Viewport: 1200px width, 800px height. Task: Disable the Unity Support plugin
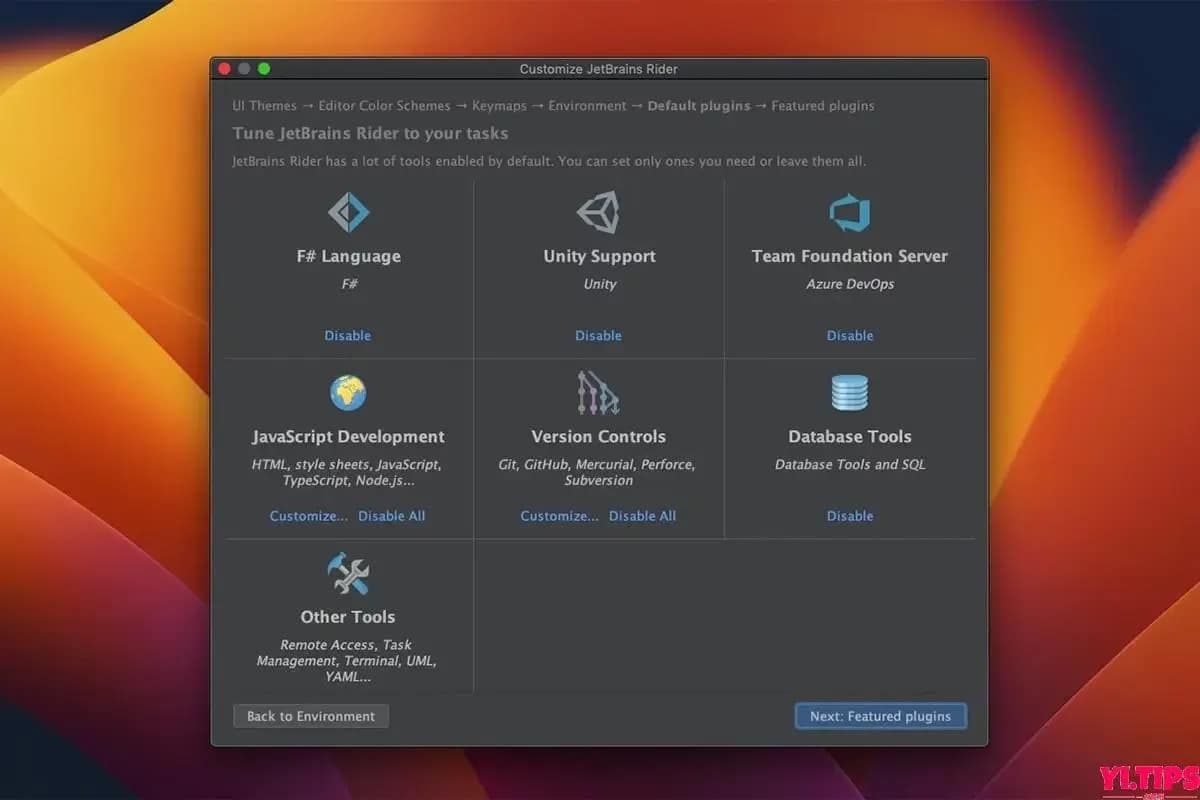[599, 335]
